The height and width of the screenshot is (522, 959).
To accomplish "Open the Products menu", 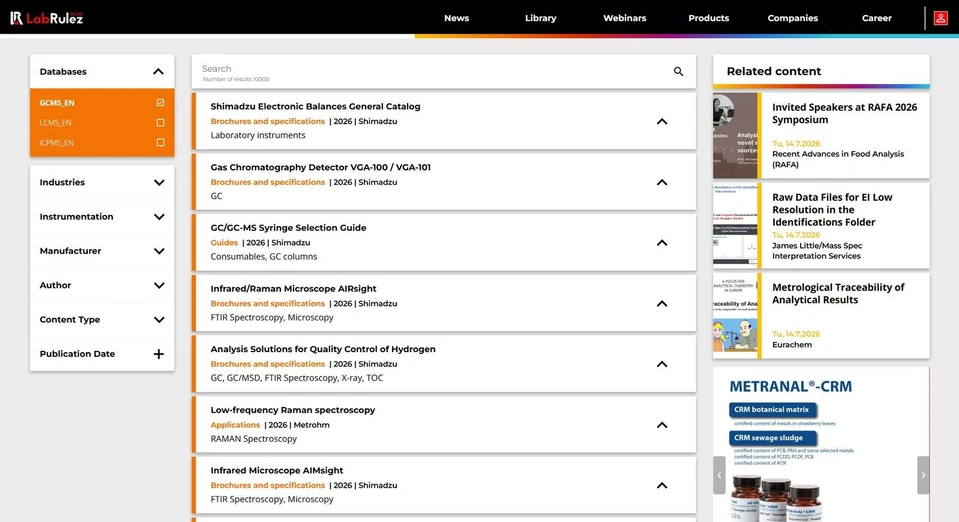I will (x=708, y=18).
